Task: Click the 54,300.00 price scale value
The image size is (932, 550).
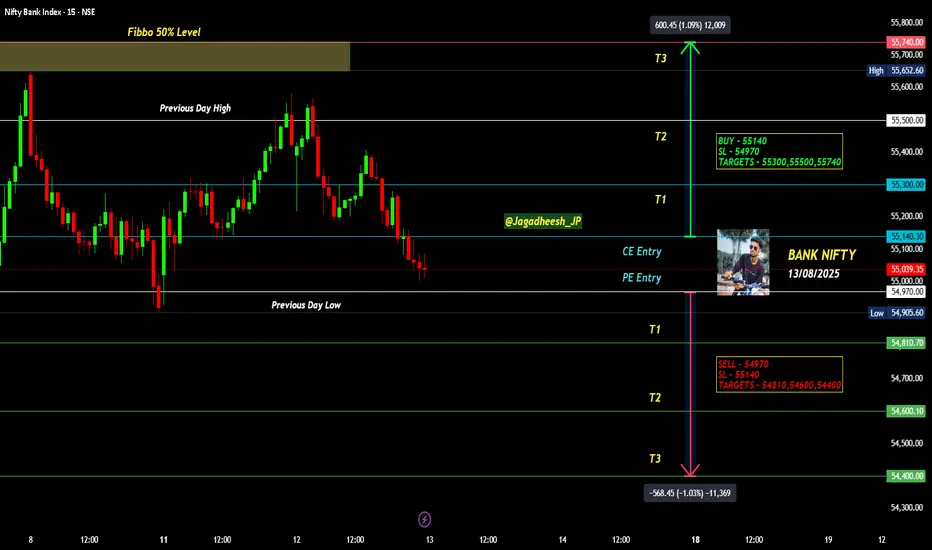Action: (x=906, y=507)
